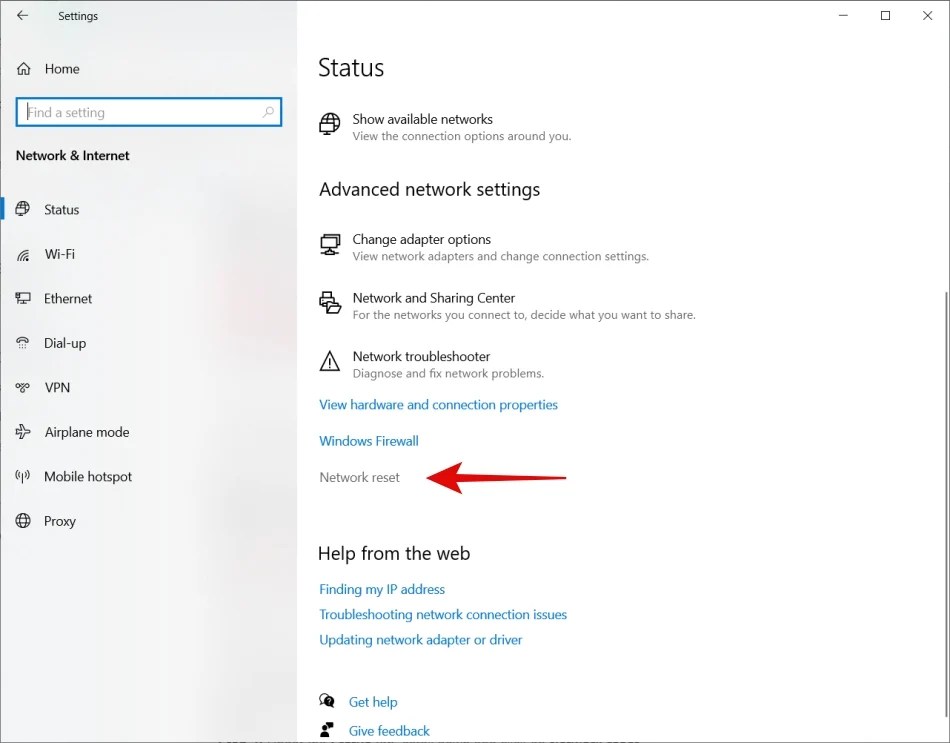The width and height of the screenshot is (950, 743).
Task: Click the Network and Sharing Center icon
Action: pyautogui.click(x=330, y=305)
